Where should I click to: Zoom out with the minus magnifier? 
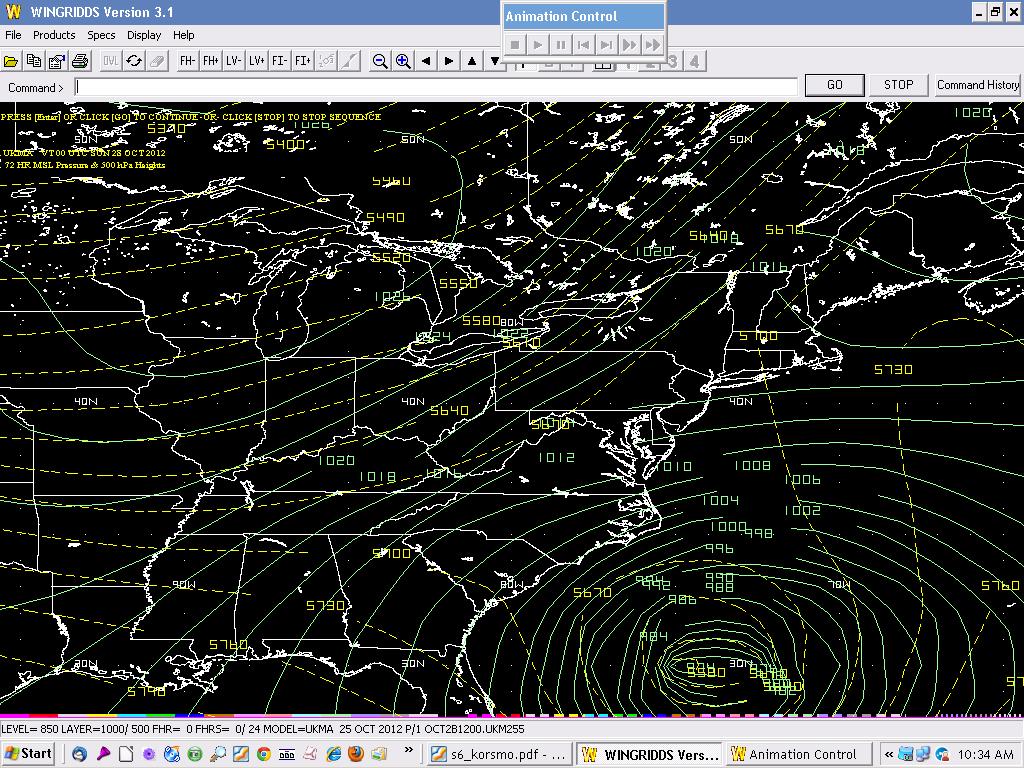coord(379,61)
